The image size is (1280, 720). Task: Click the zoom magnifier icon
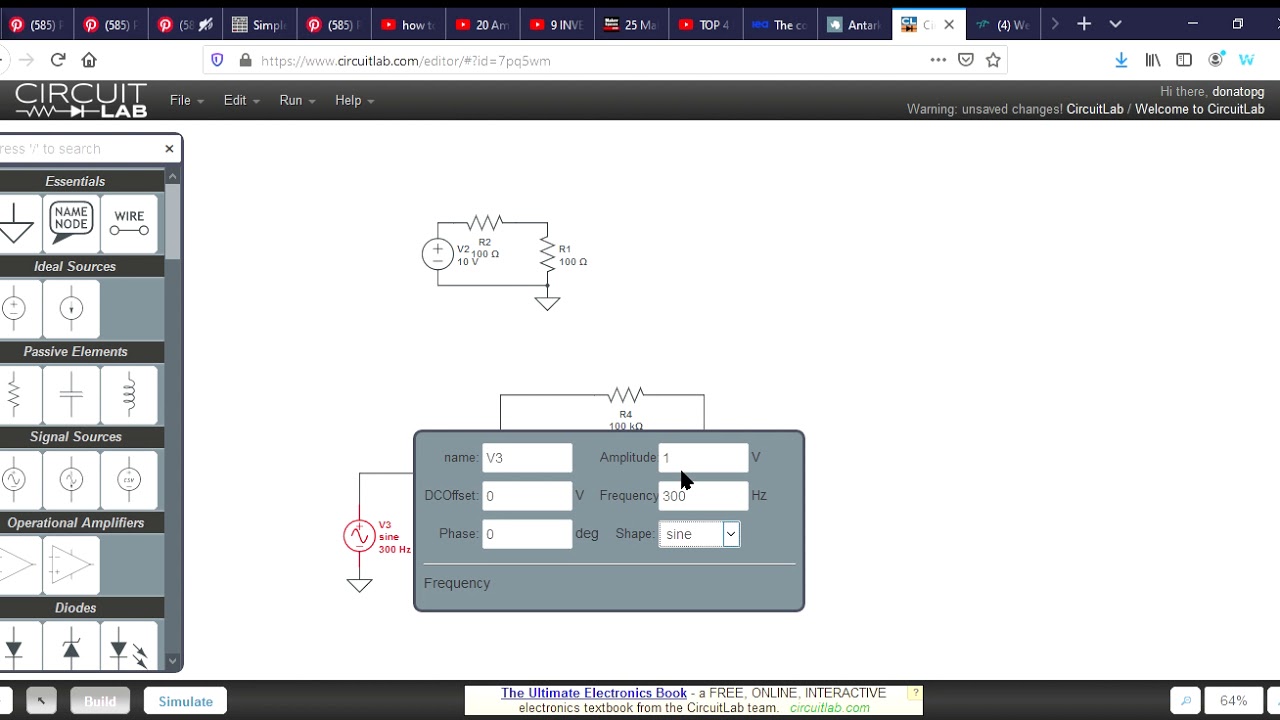[x=1185, y=701]
